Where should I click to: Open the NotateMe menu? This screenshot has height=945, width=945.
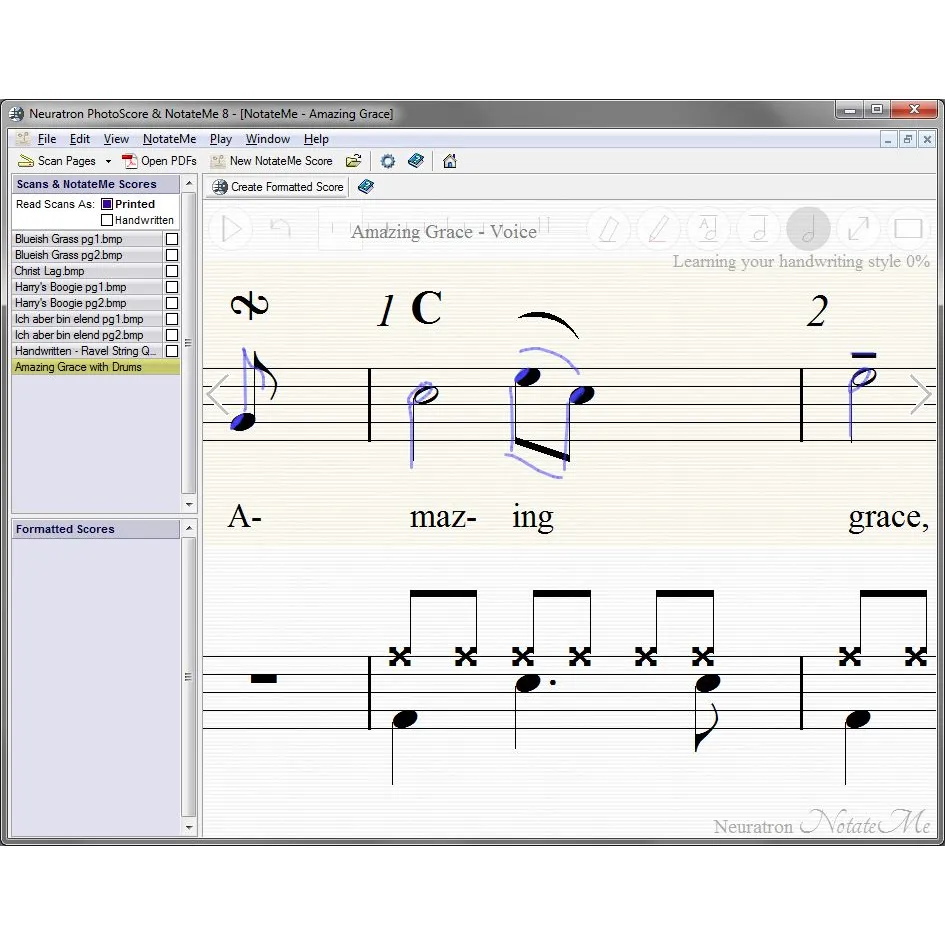(169, 139)
